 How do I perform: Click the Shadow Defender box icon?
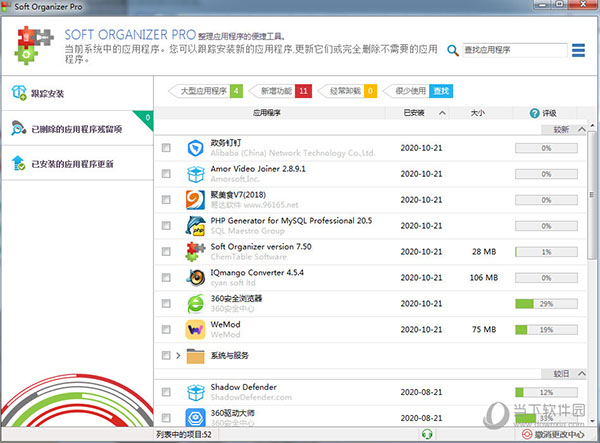196,392
